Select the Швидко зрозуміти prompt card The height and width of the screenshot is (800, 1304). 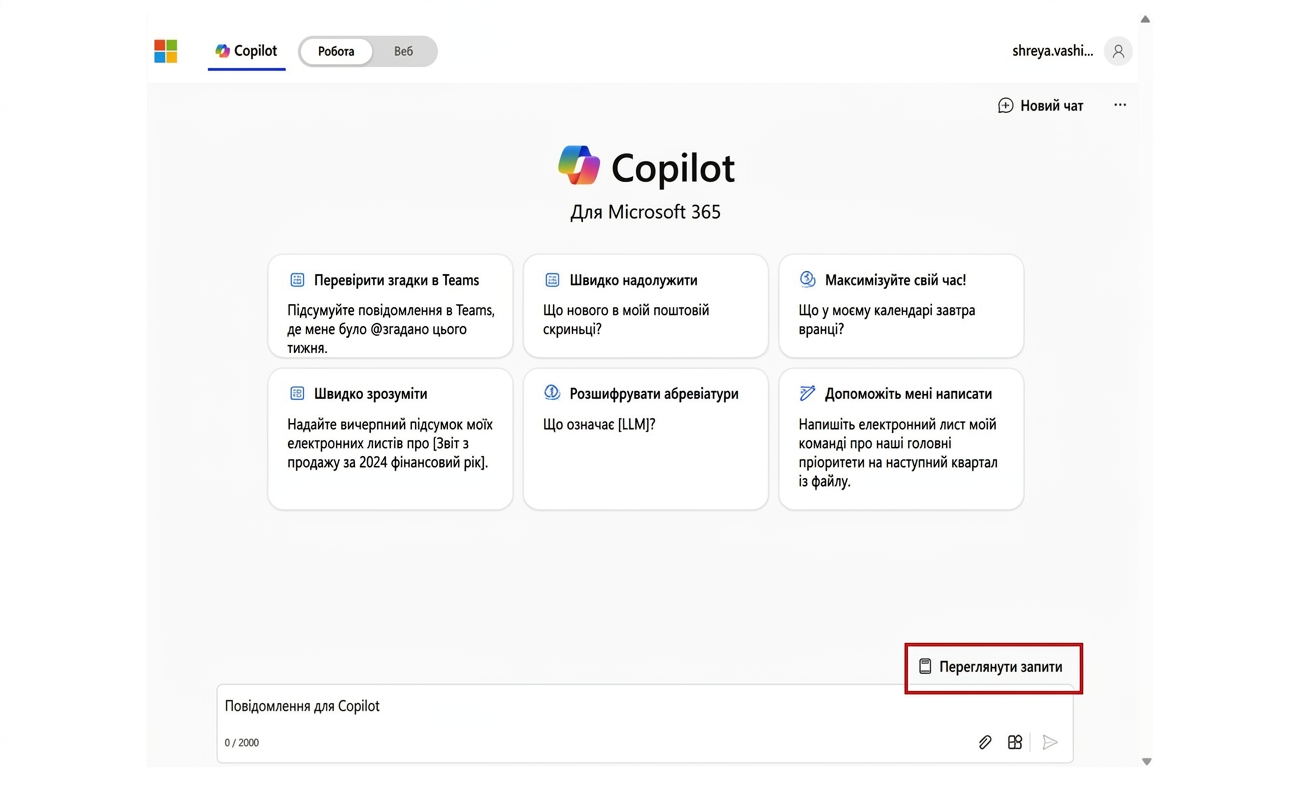click(x=390, y=439)
